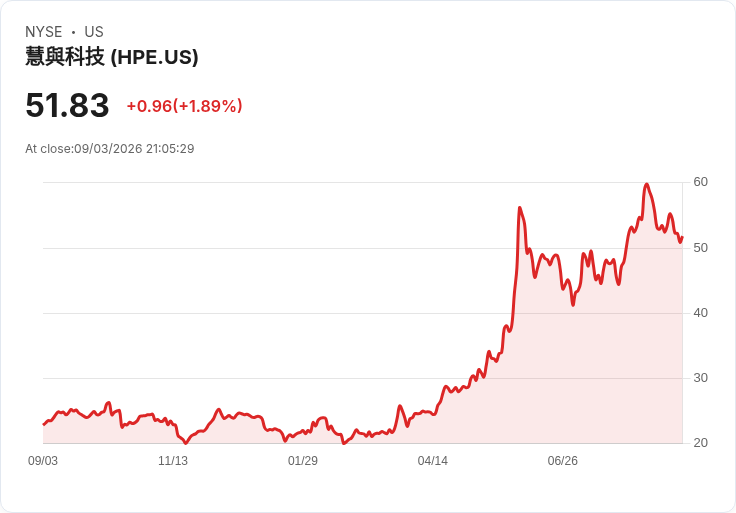The image size is (736, 513).
Task: Click the 09/03 date label on x-axis
Action: coord(43,461)
